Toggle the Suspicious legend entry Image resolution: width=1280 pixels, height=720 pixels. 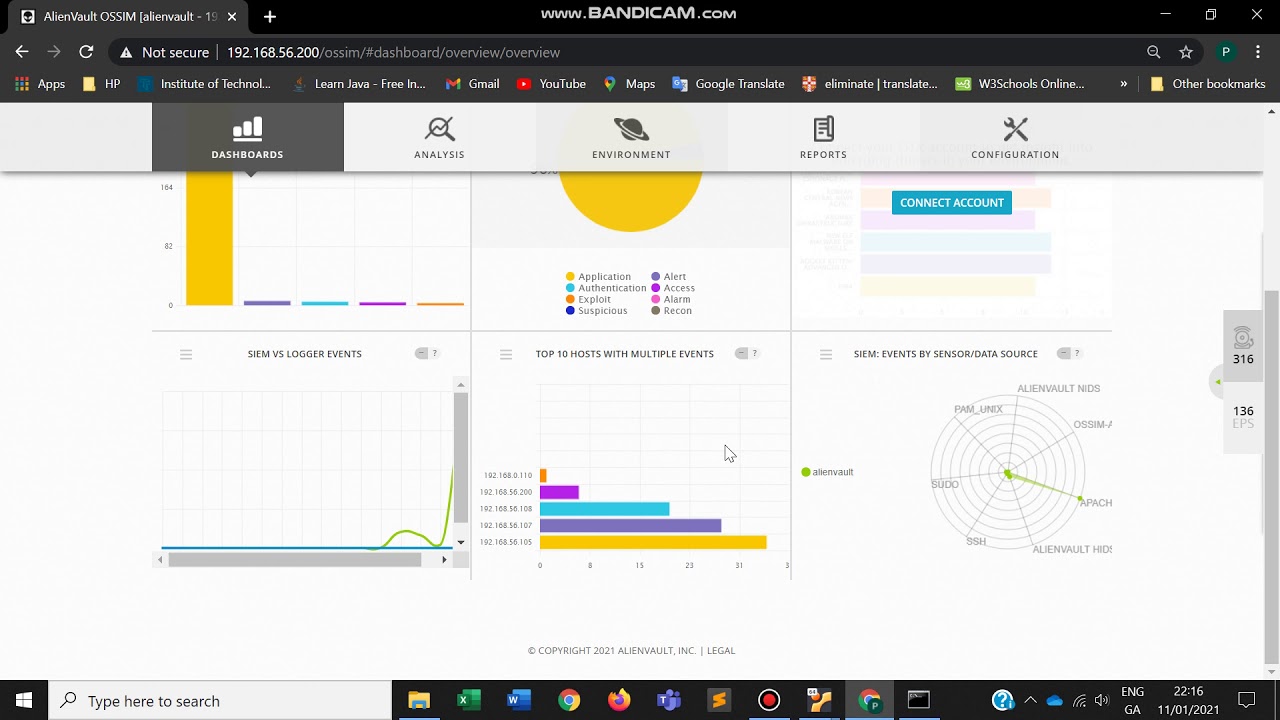pos(596,311)
